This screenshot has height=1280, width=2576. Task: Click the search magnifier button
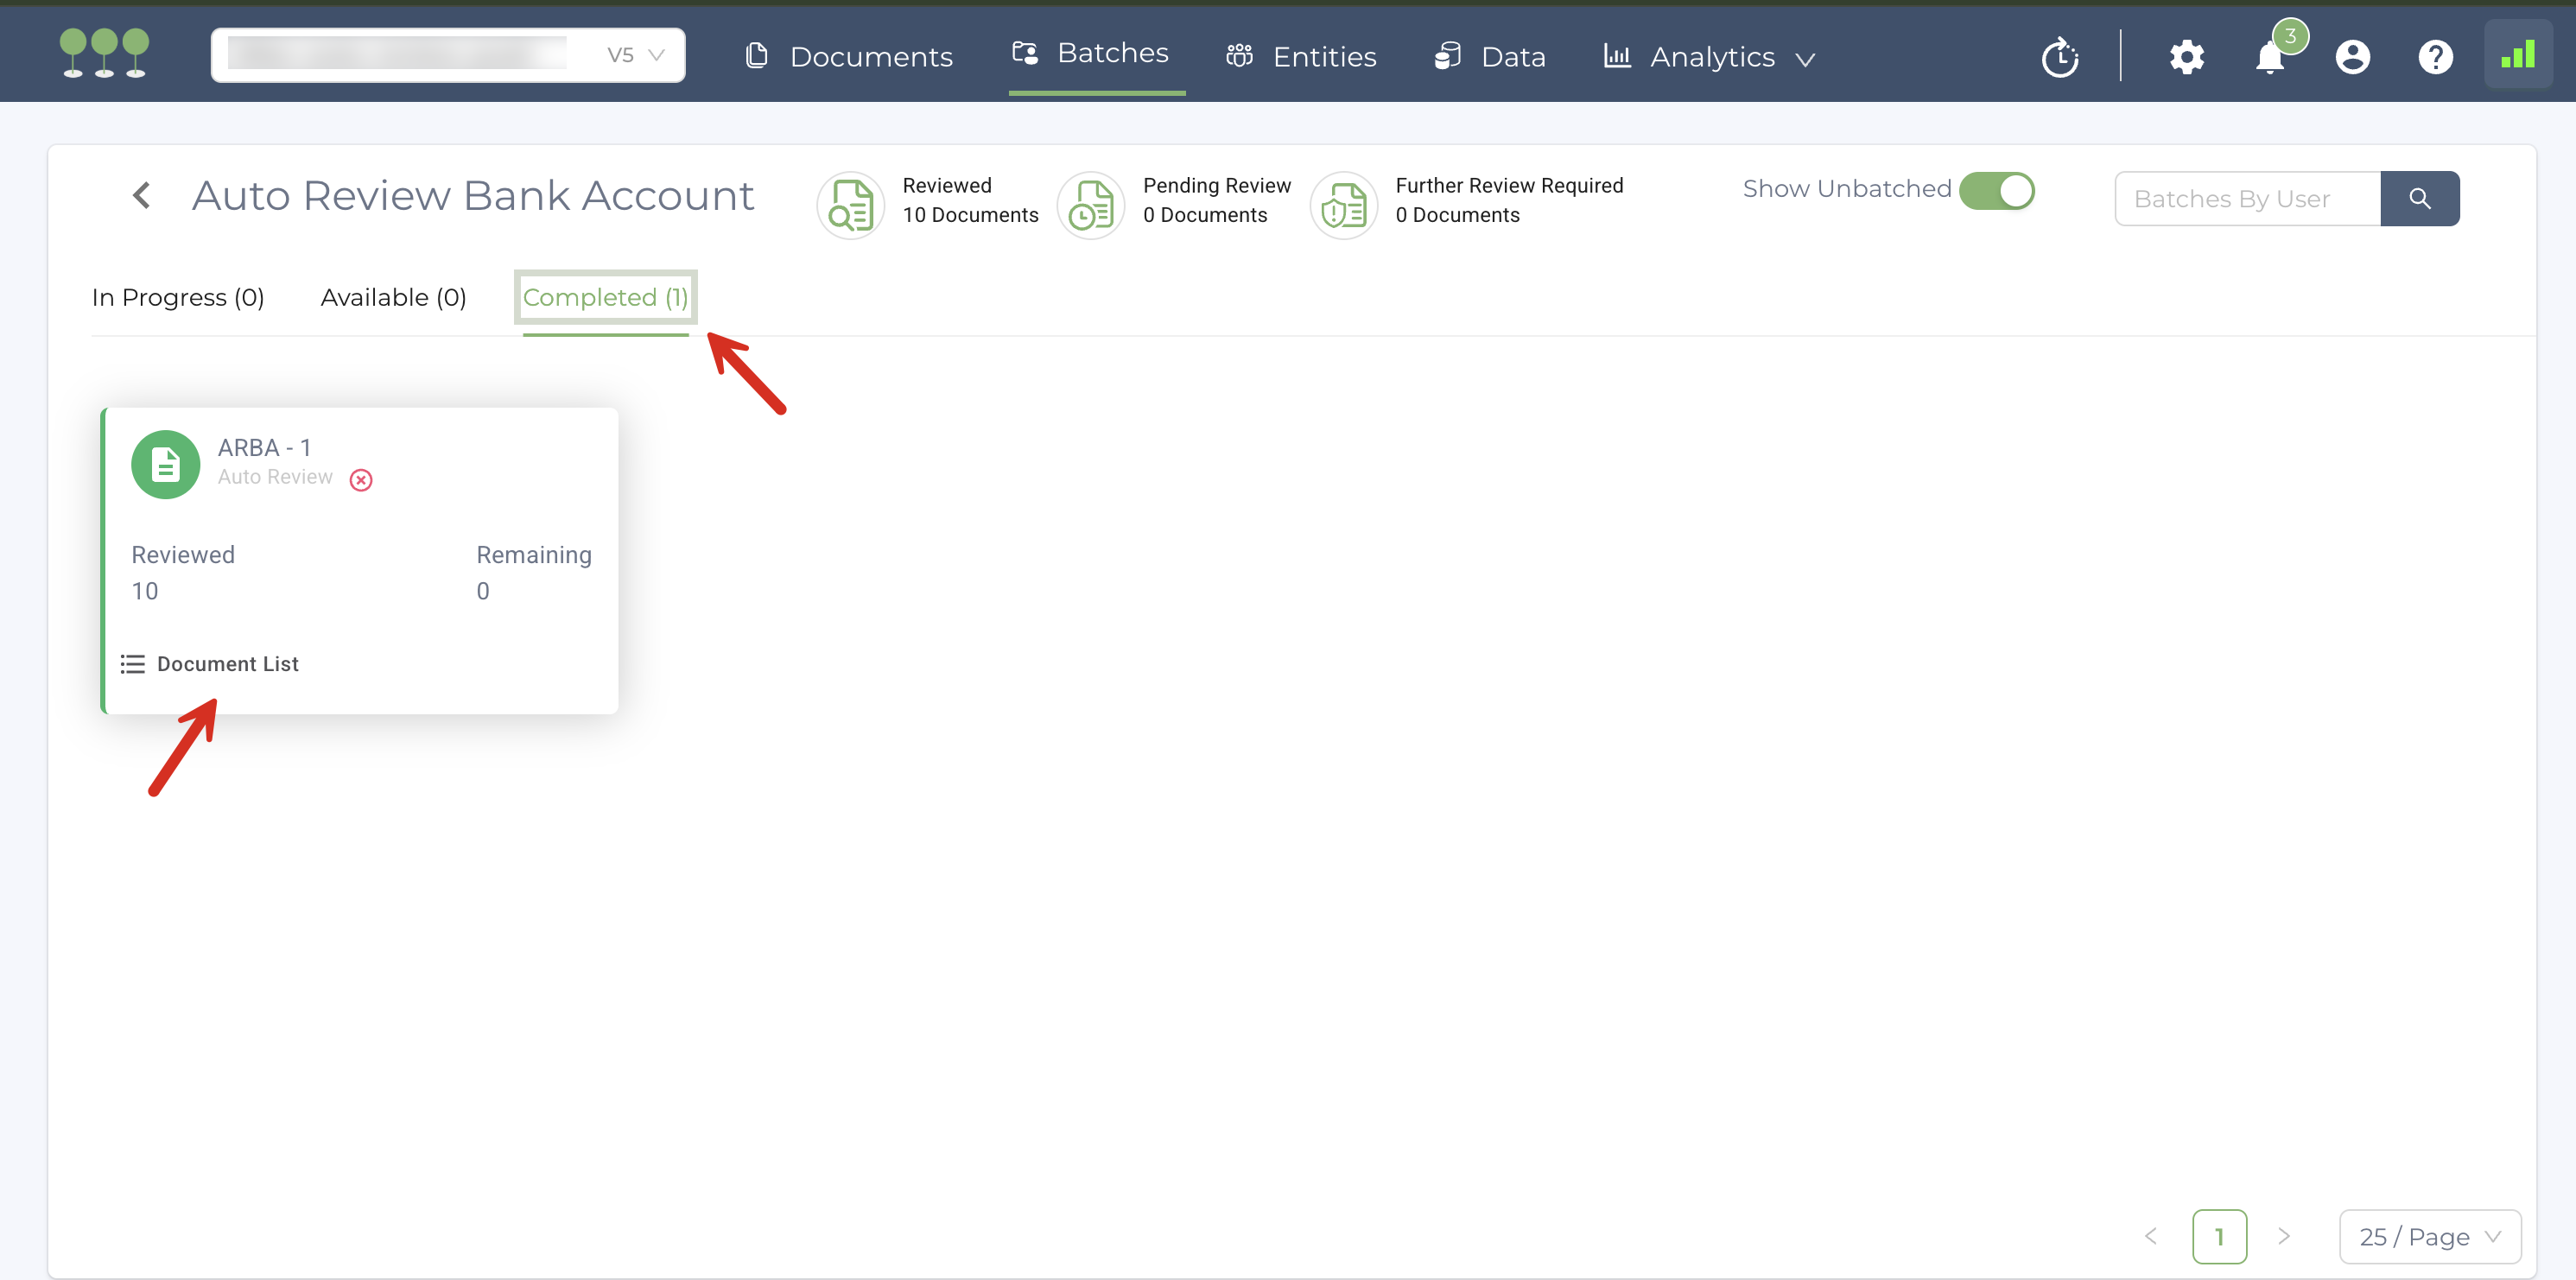point(2419,198)
